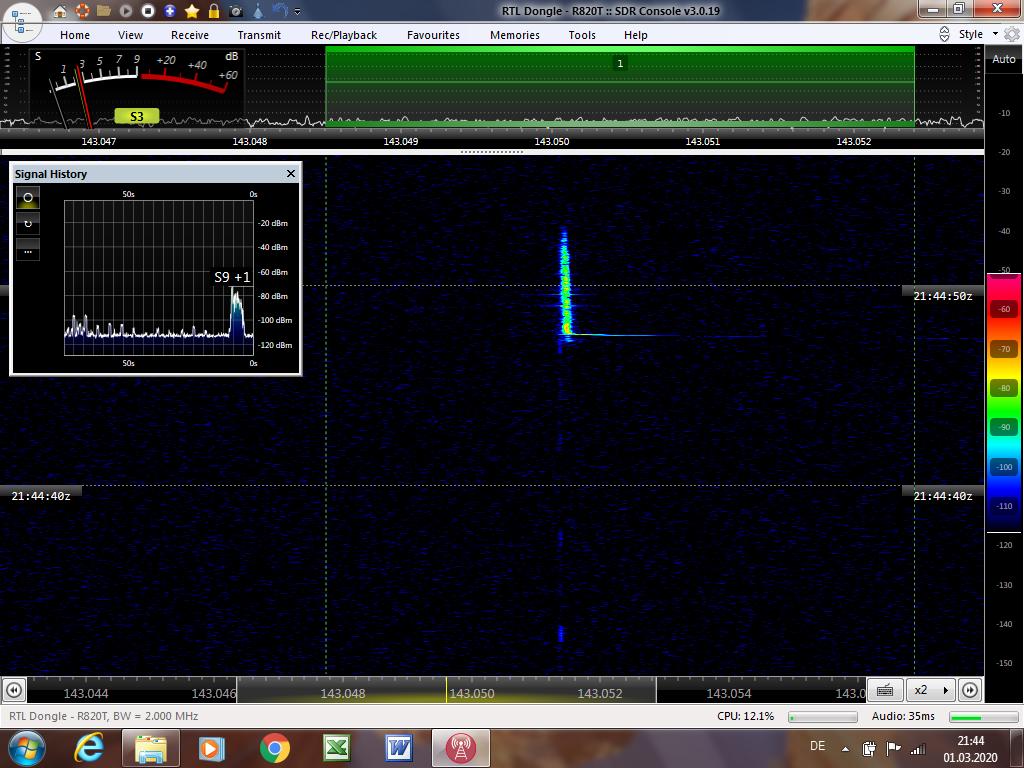The height and width of the screenshot is (768, 1024).
Task: Click the blue undo arrow icon
Action: tap(280, 10)
